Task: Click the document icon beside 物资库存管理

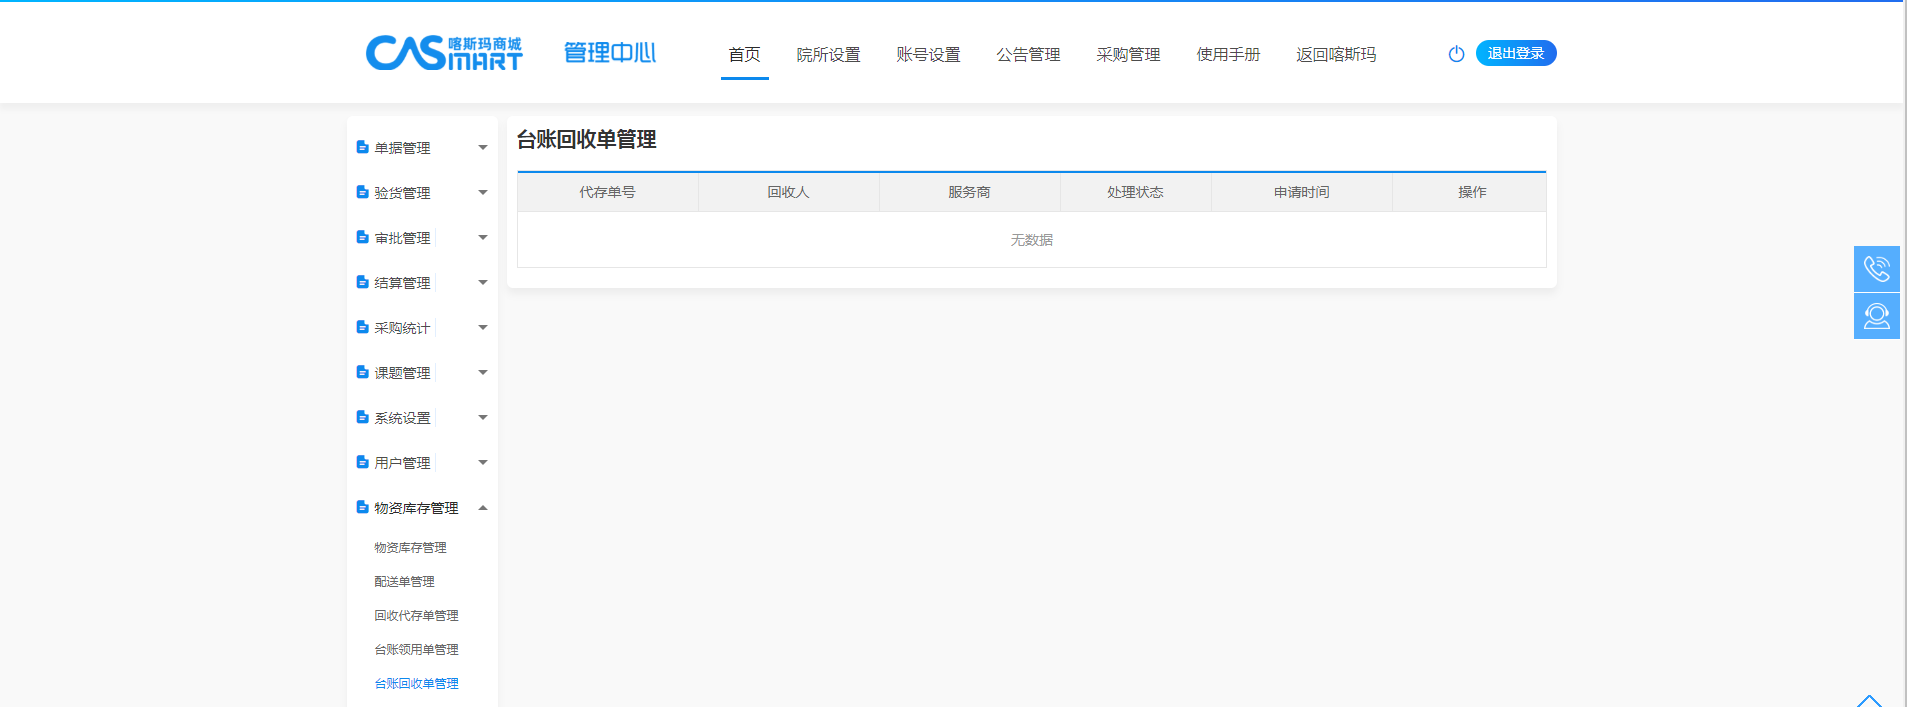Action: [363, 508]
